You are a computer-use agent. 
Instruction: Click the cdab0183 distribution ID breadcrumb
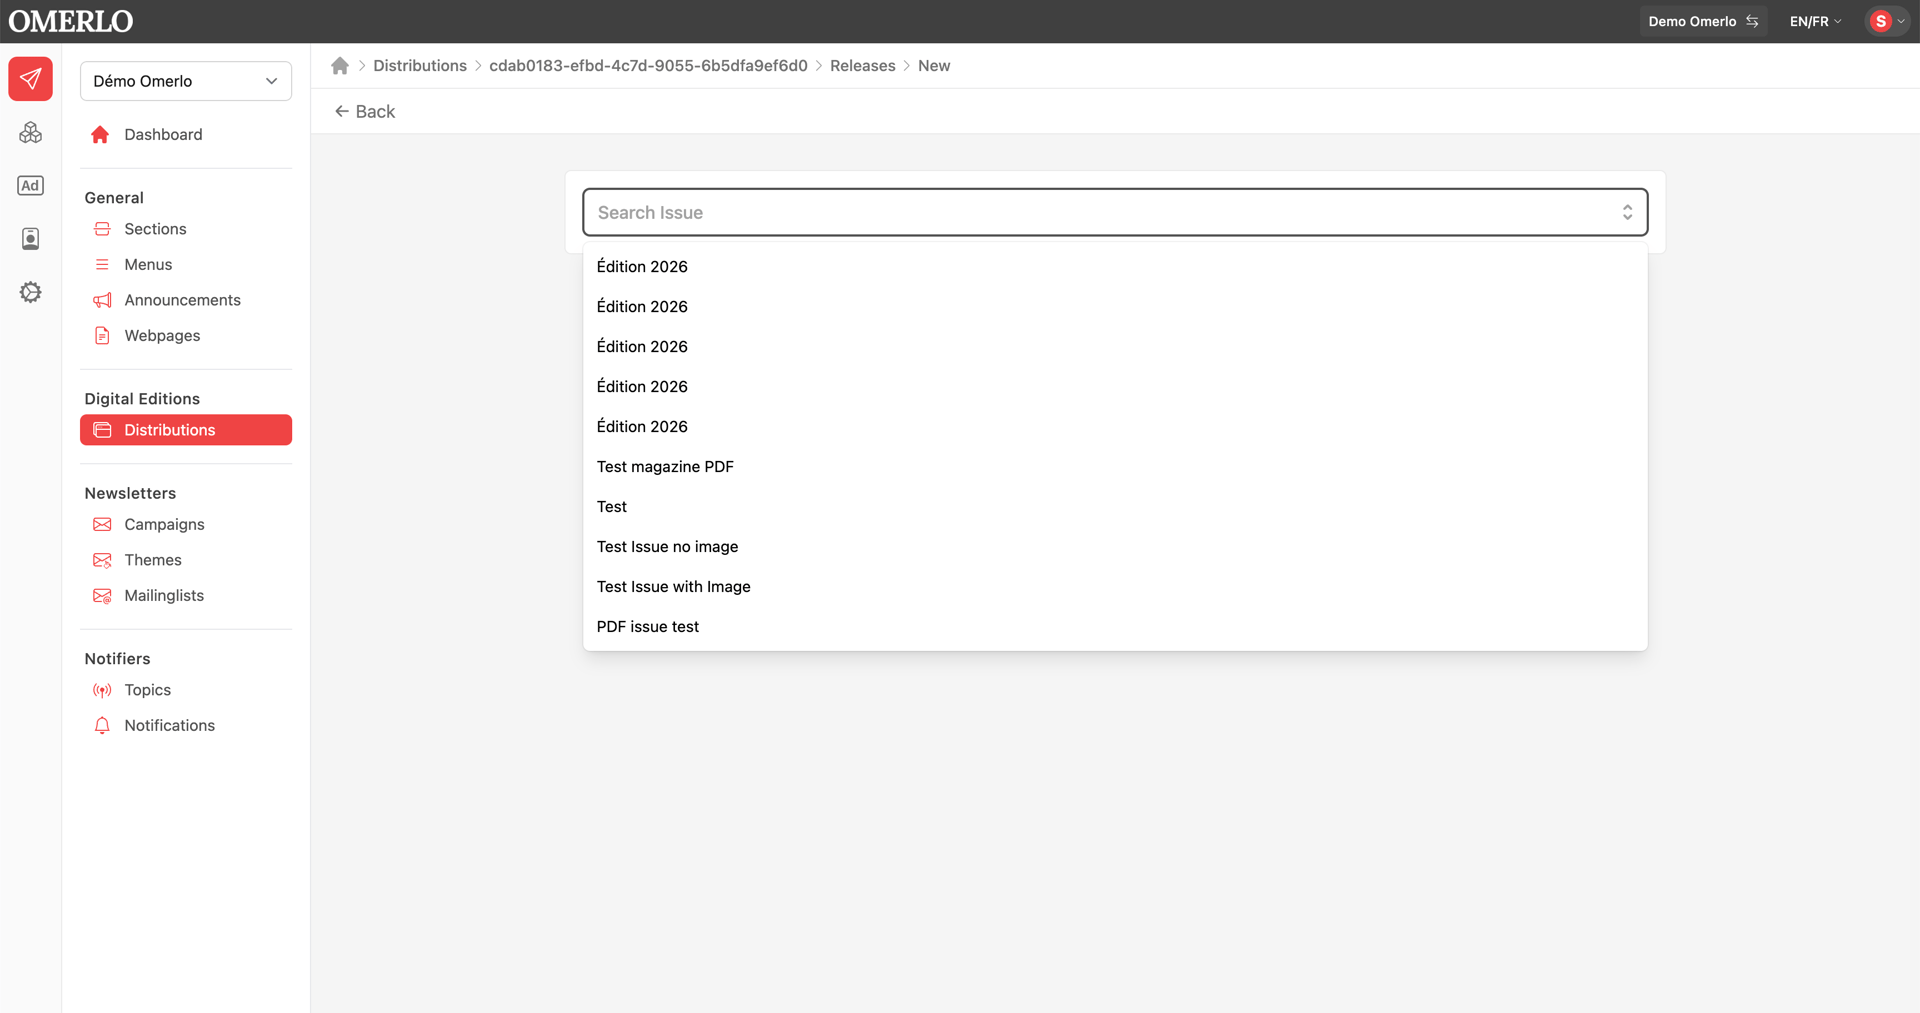648,66
